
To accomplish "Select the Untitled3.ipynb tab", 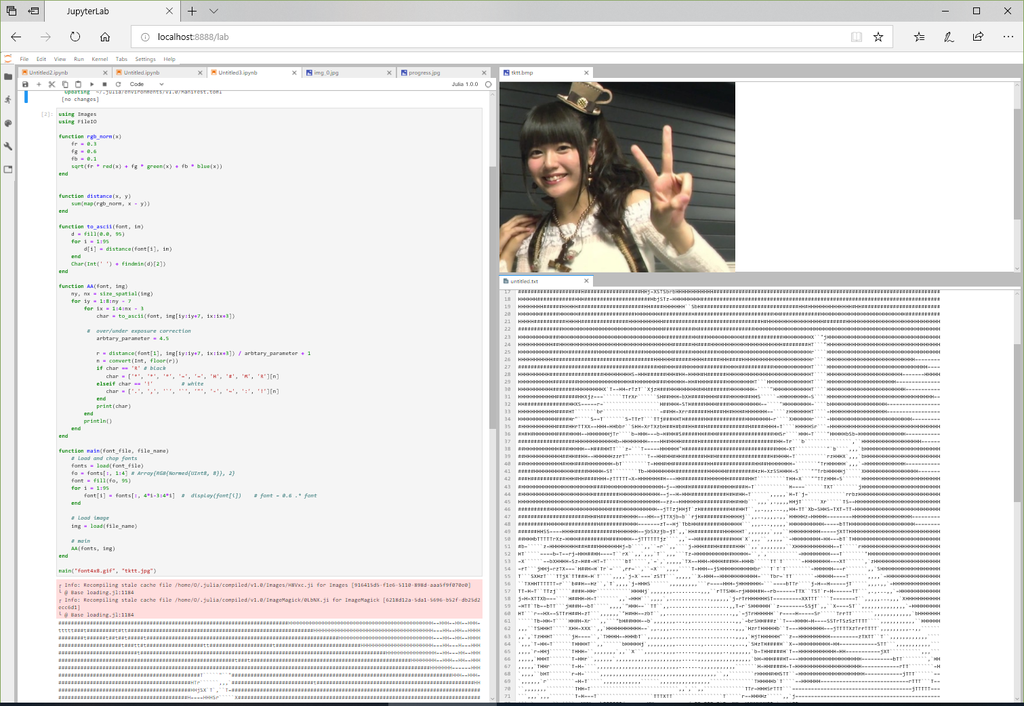I will 253,72.
